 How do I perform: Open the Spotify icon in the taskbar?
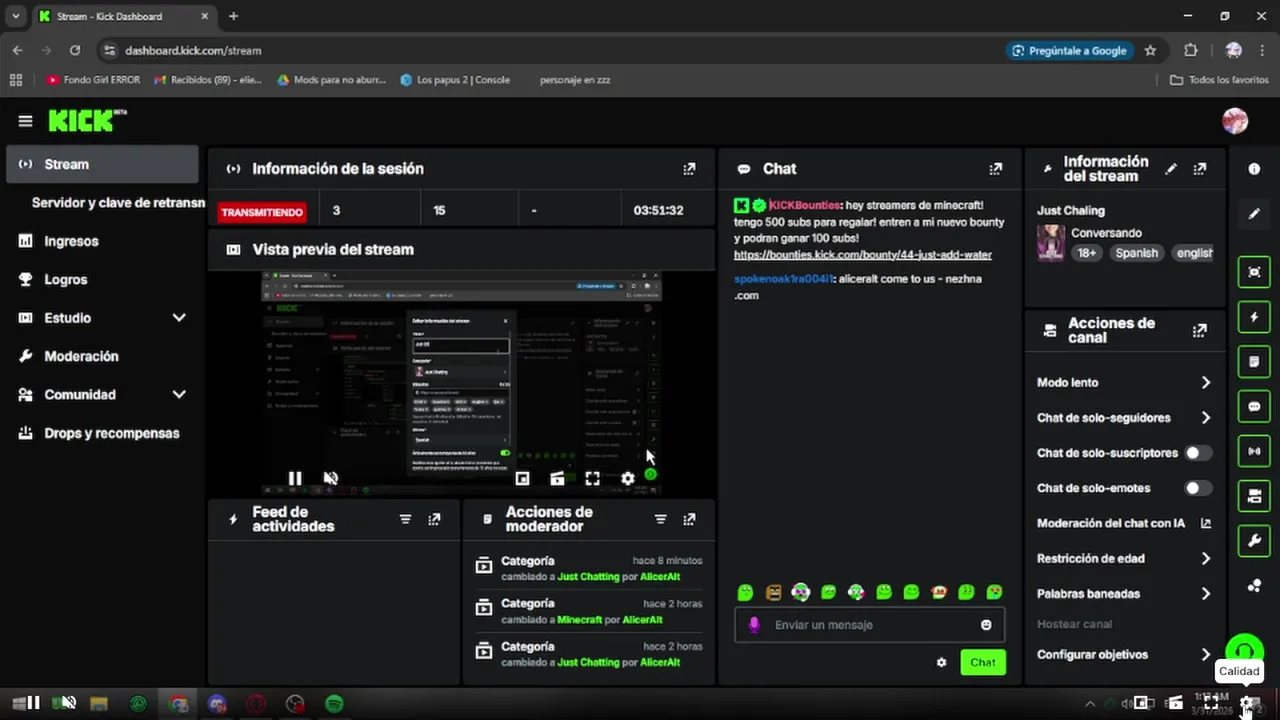(334, 704)
